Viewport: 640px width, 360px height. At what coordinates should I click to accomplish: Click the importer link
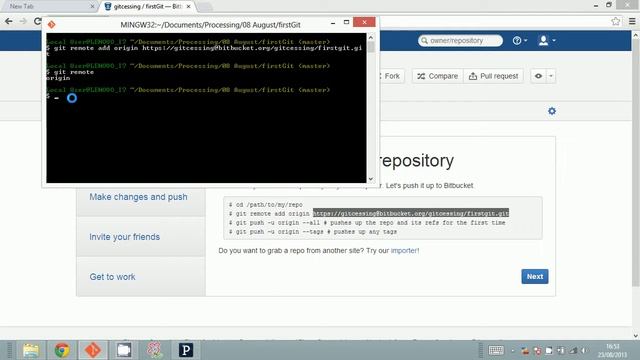(x=404, y=251)
